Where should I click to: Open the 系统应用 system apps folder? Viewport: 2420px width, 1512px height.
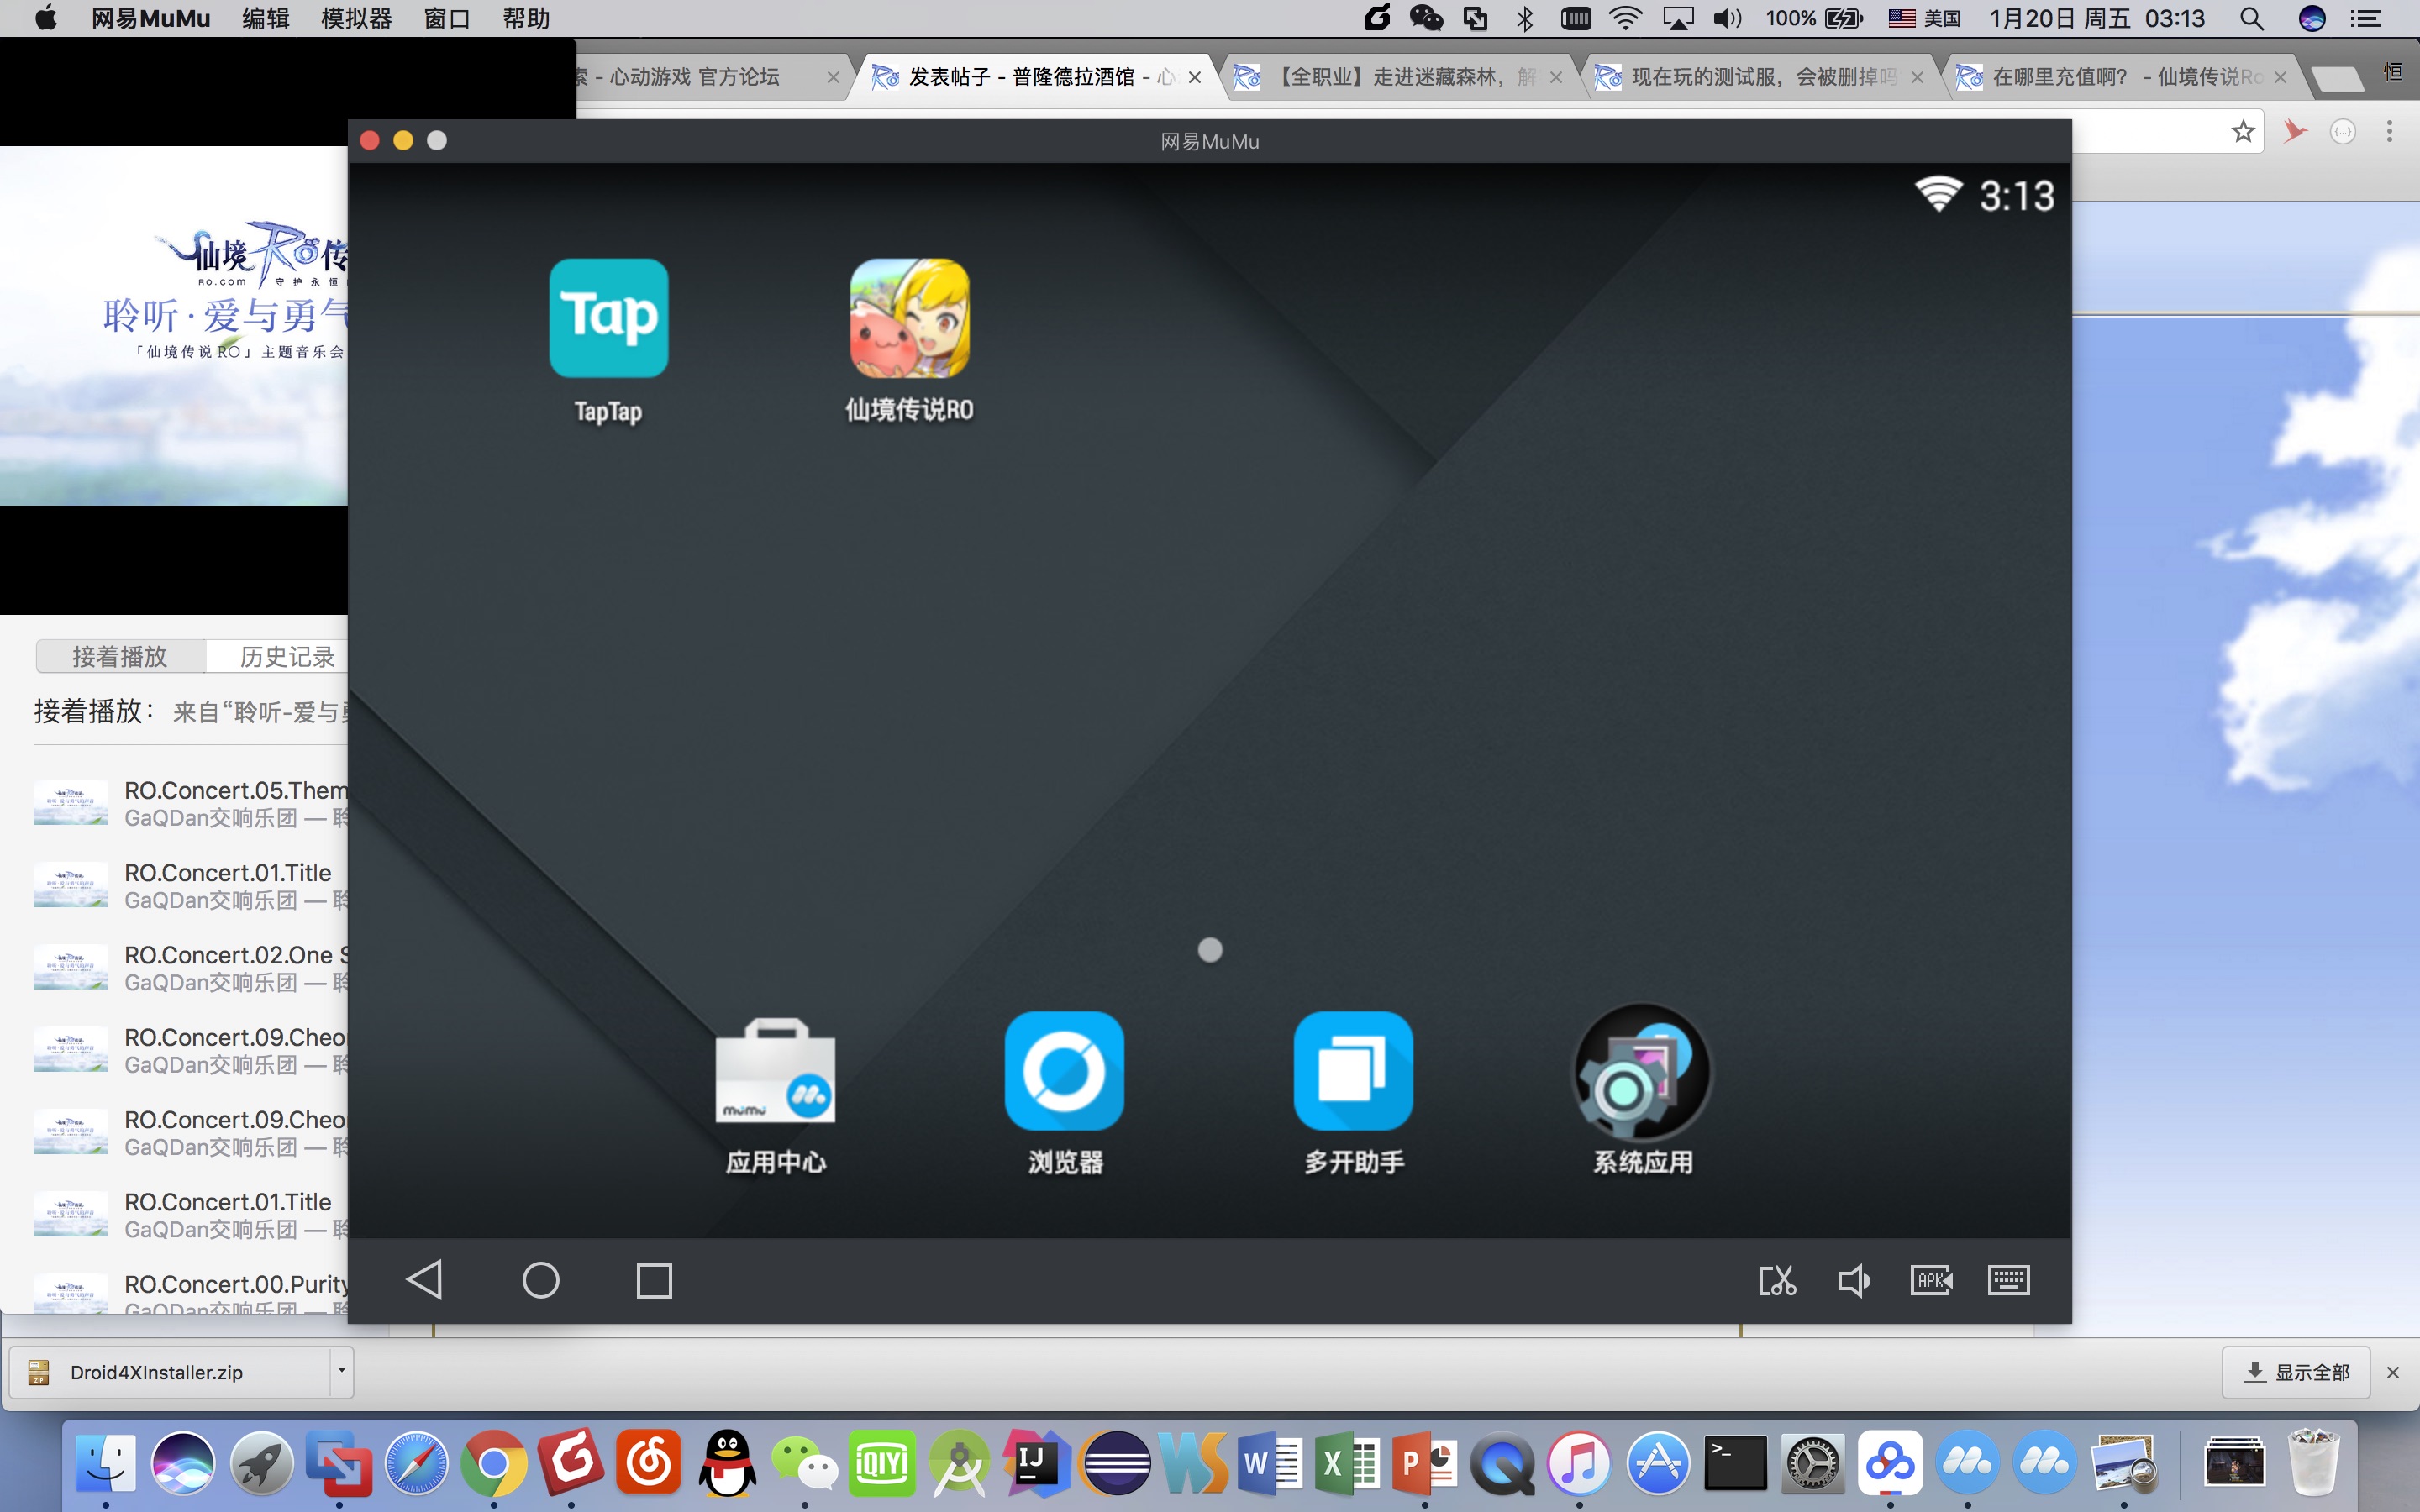[1642, 1071]
